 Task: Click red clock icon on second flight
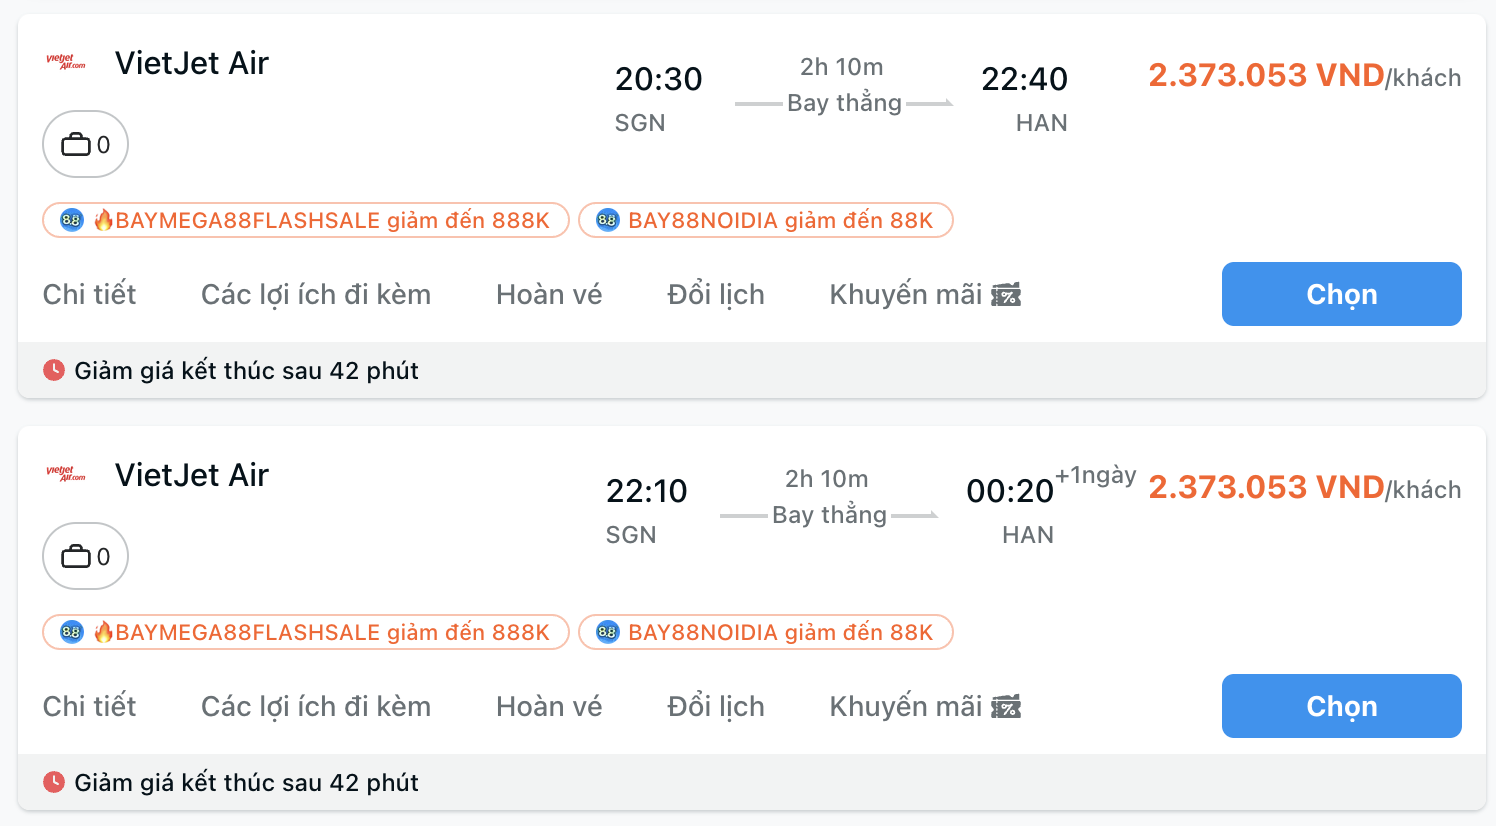coord(54,782)
